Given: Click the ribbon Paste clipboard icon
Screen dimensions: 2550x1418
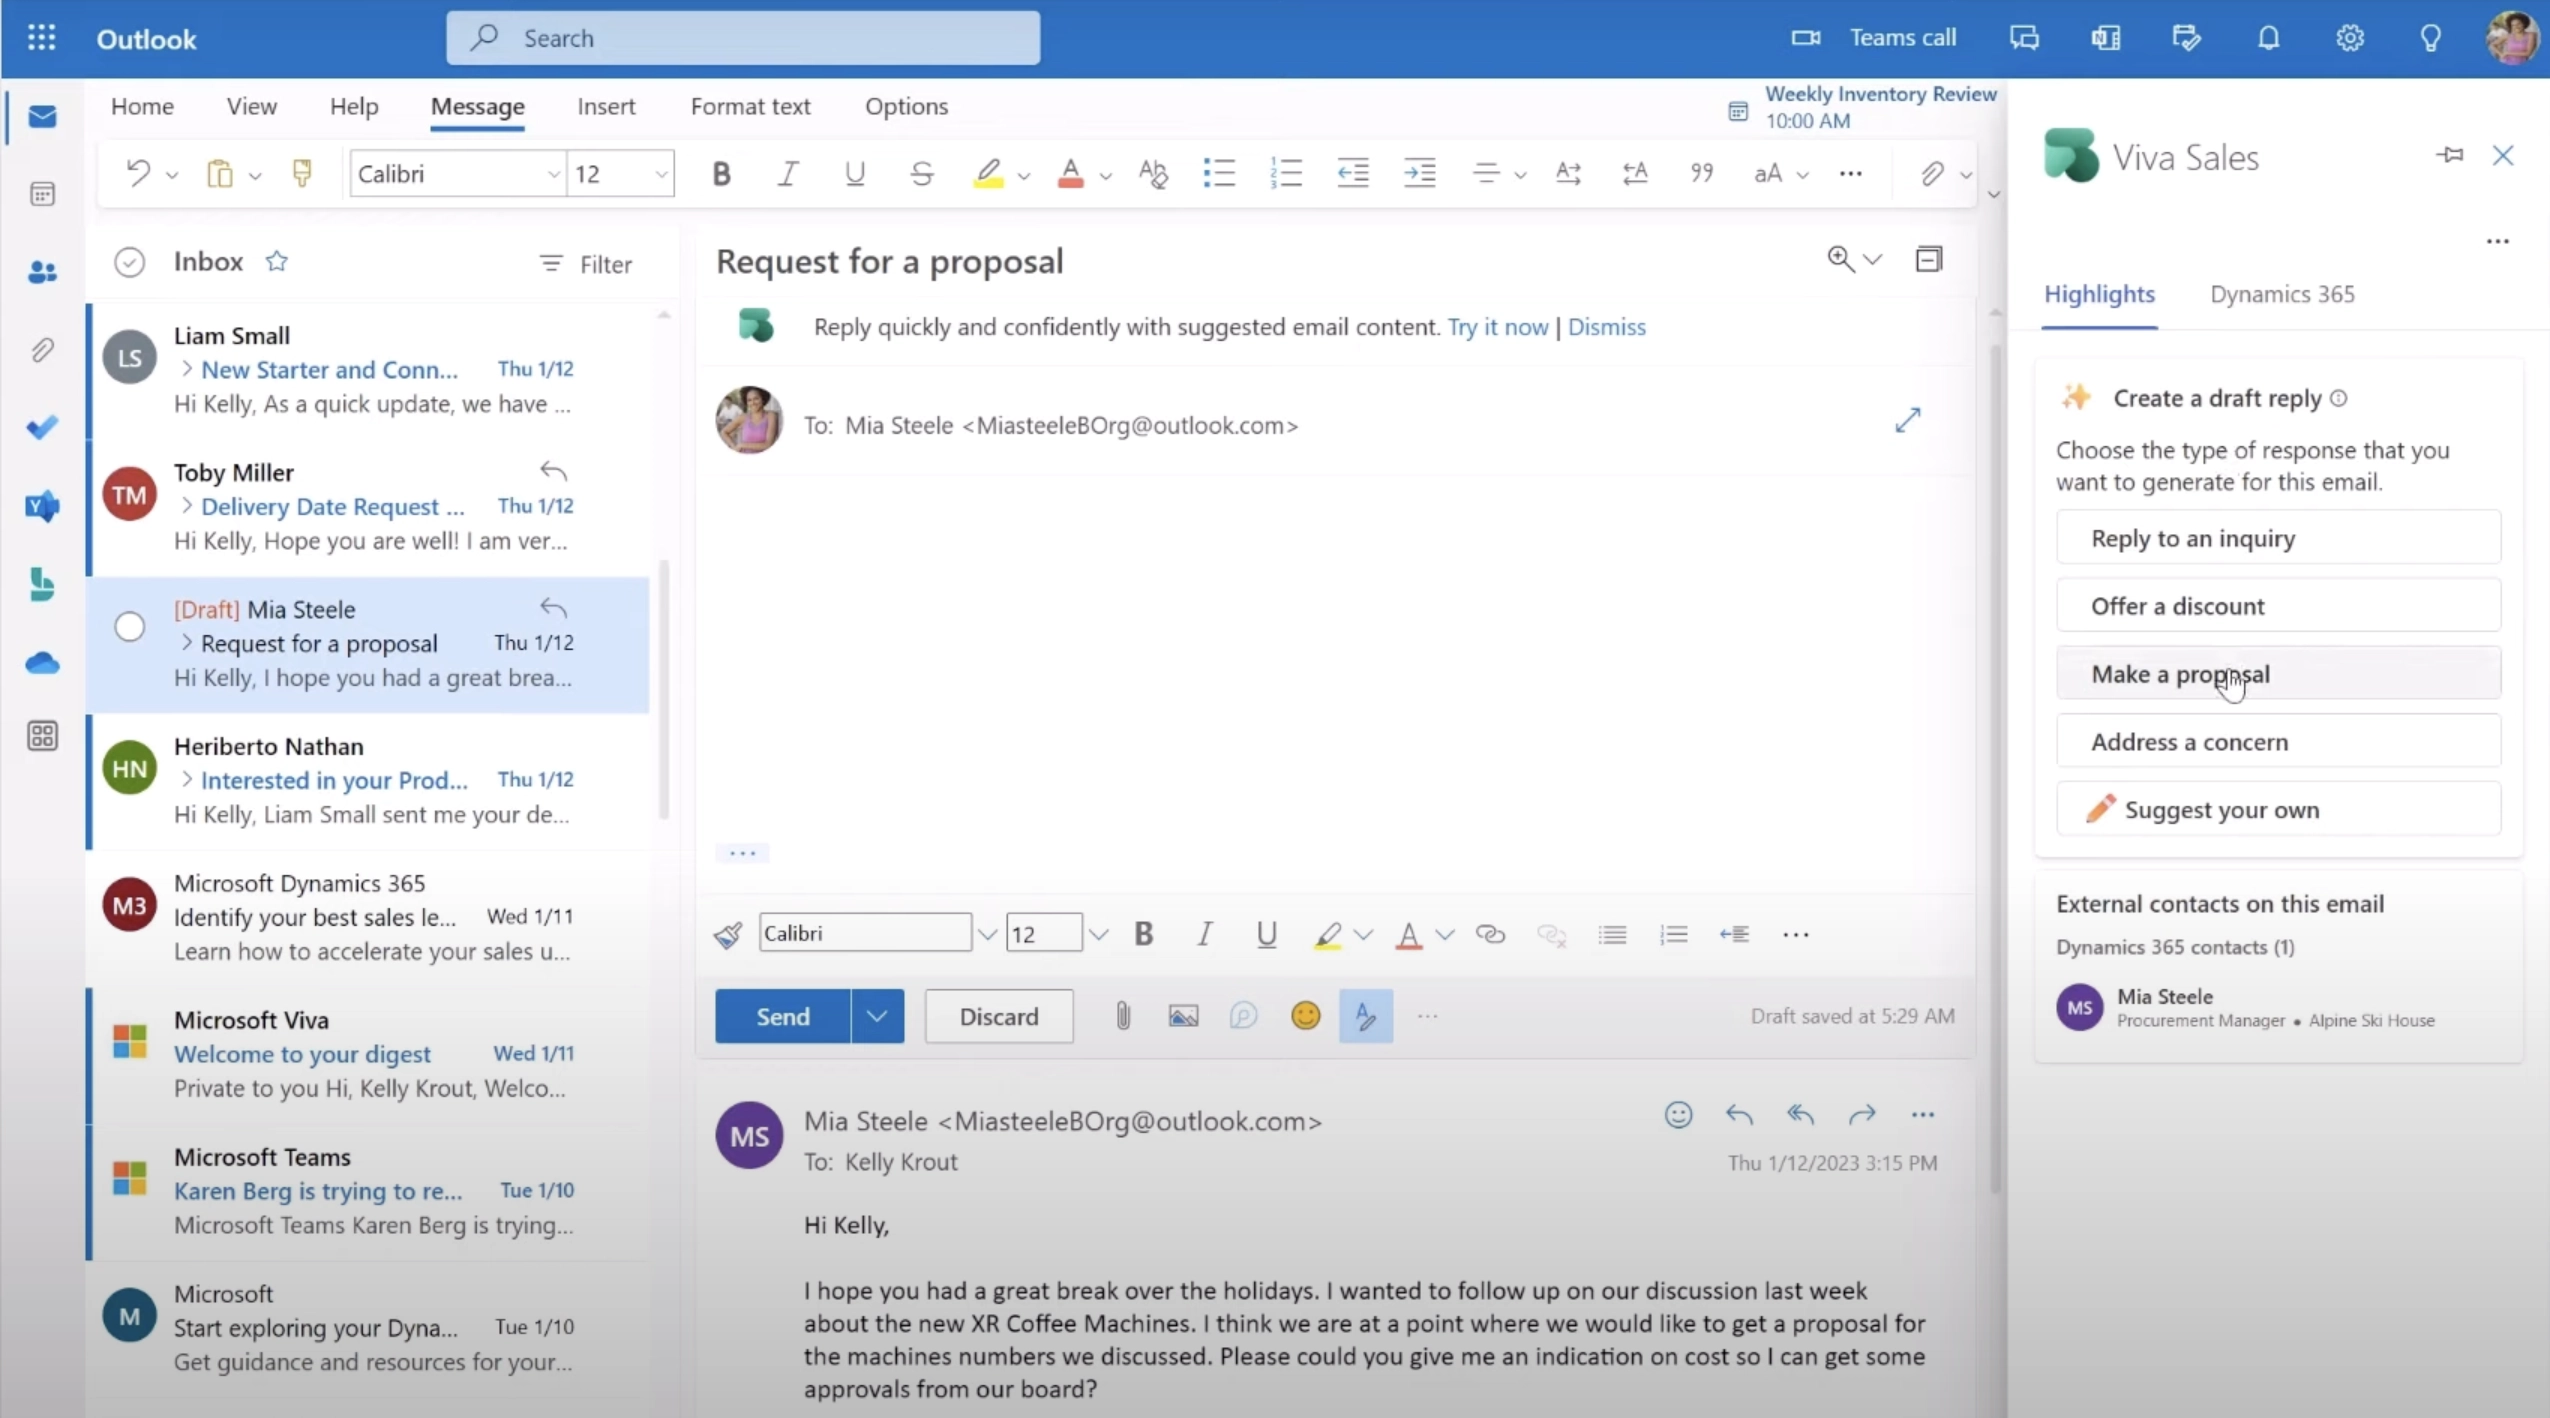Looking at the screenshot, I should click(219, 174).
